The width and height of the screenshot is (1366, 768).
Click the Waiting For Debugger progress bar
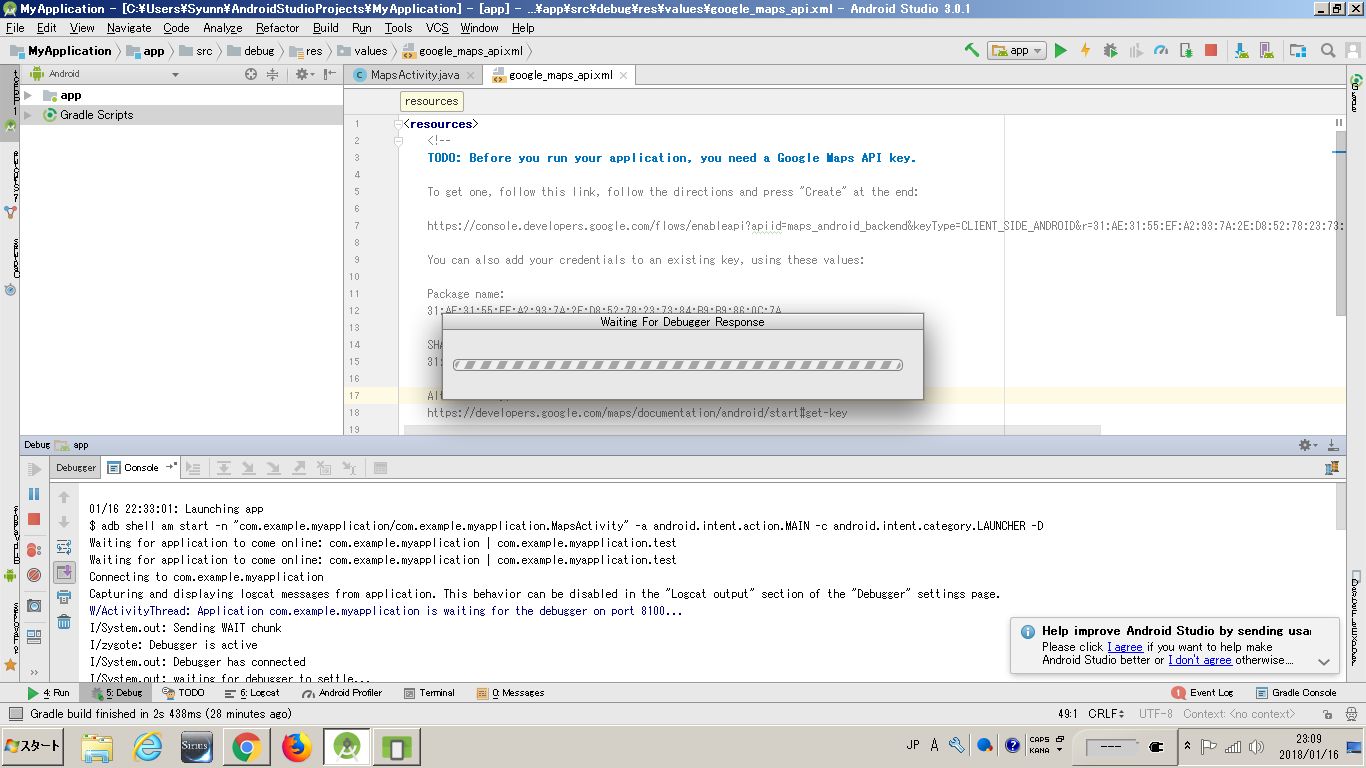[x=678, y=365]
